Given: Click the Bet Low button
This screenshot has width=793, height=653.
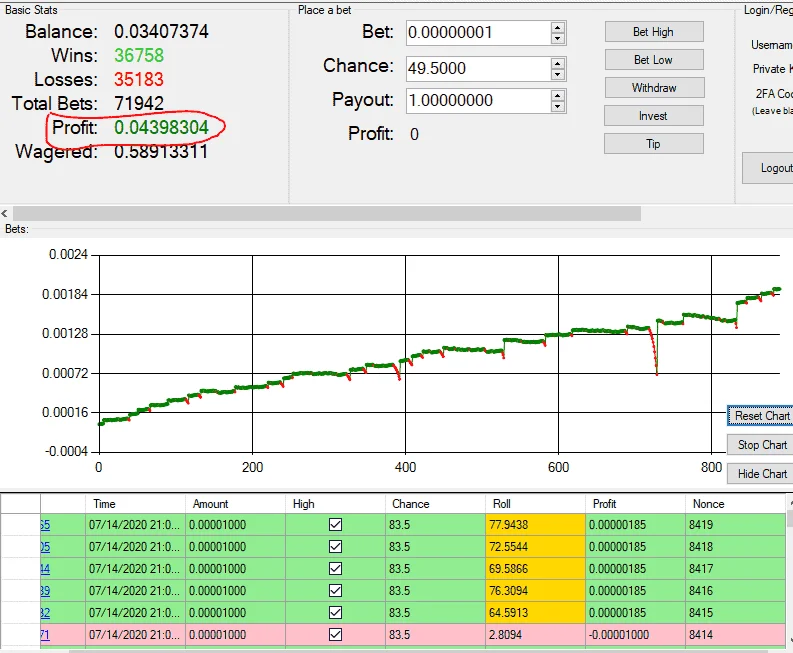Looking at the screenshot, I should (x=653, y=60).
